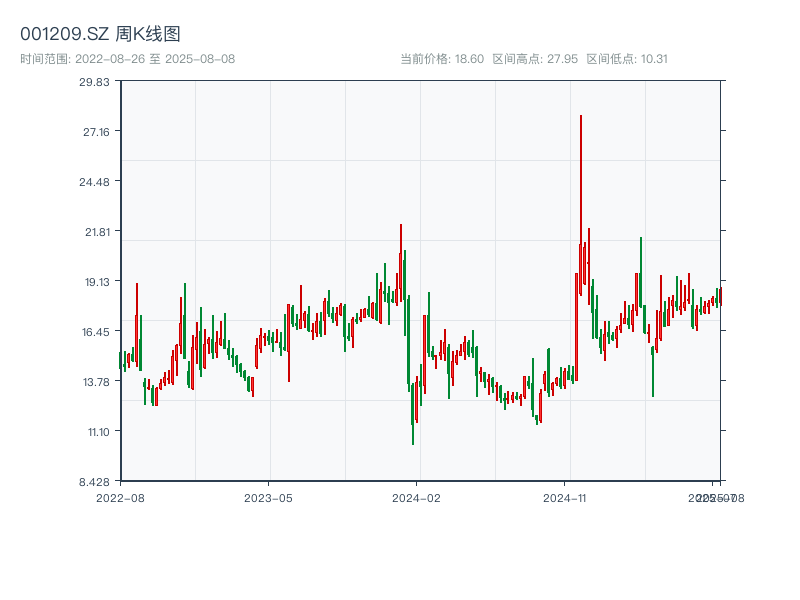
Task: Click the interval high label '区间高点: 27.95'
Action: tap(535, 59)
